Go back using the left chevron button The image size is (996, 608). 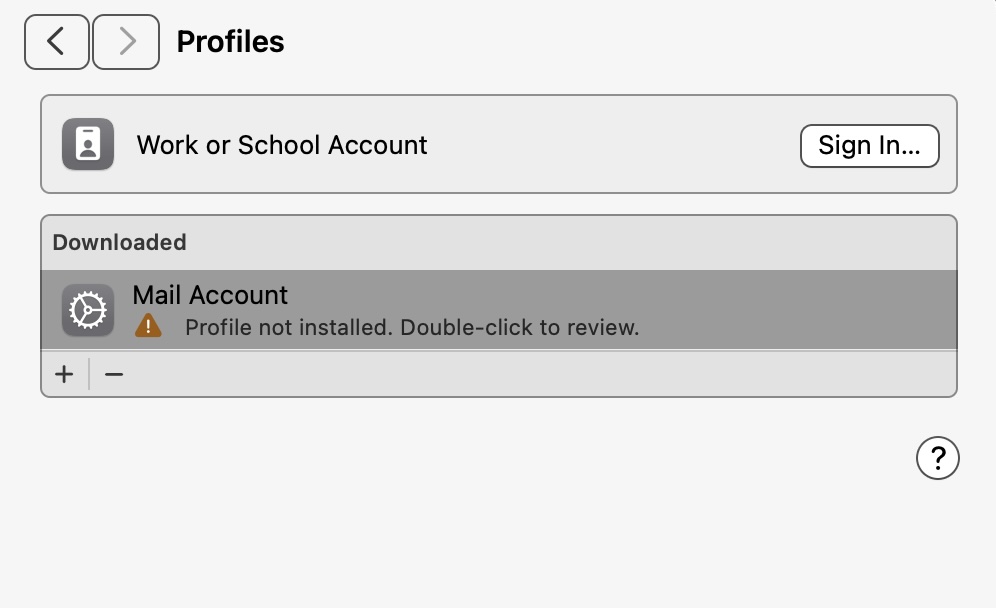57,42
